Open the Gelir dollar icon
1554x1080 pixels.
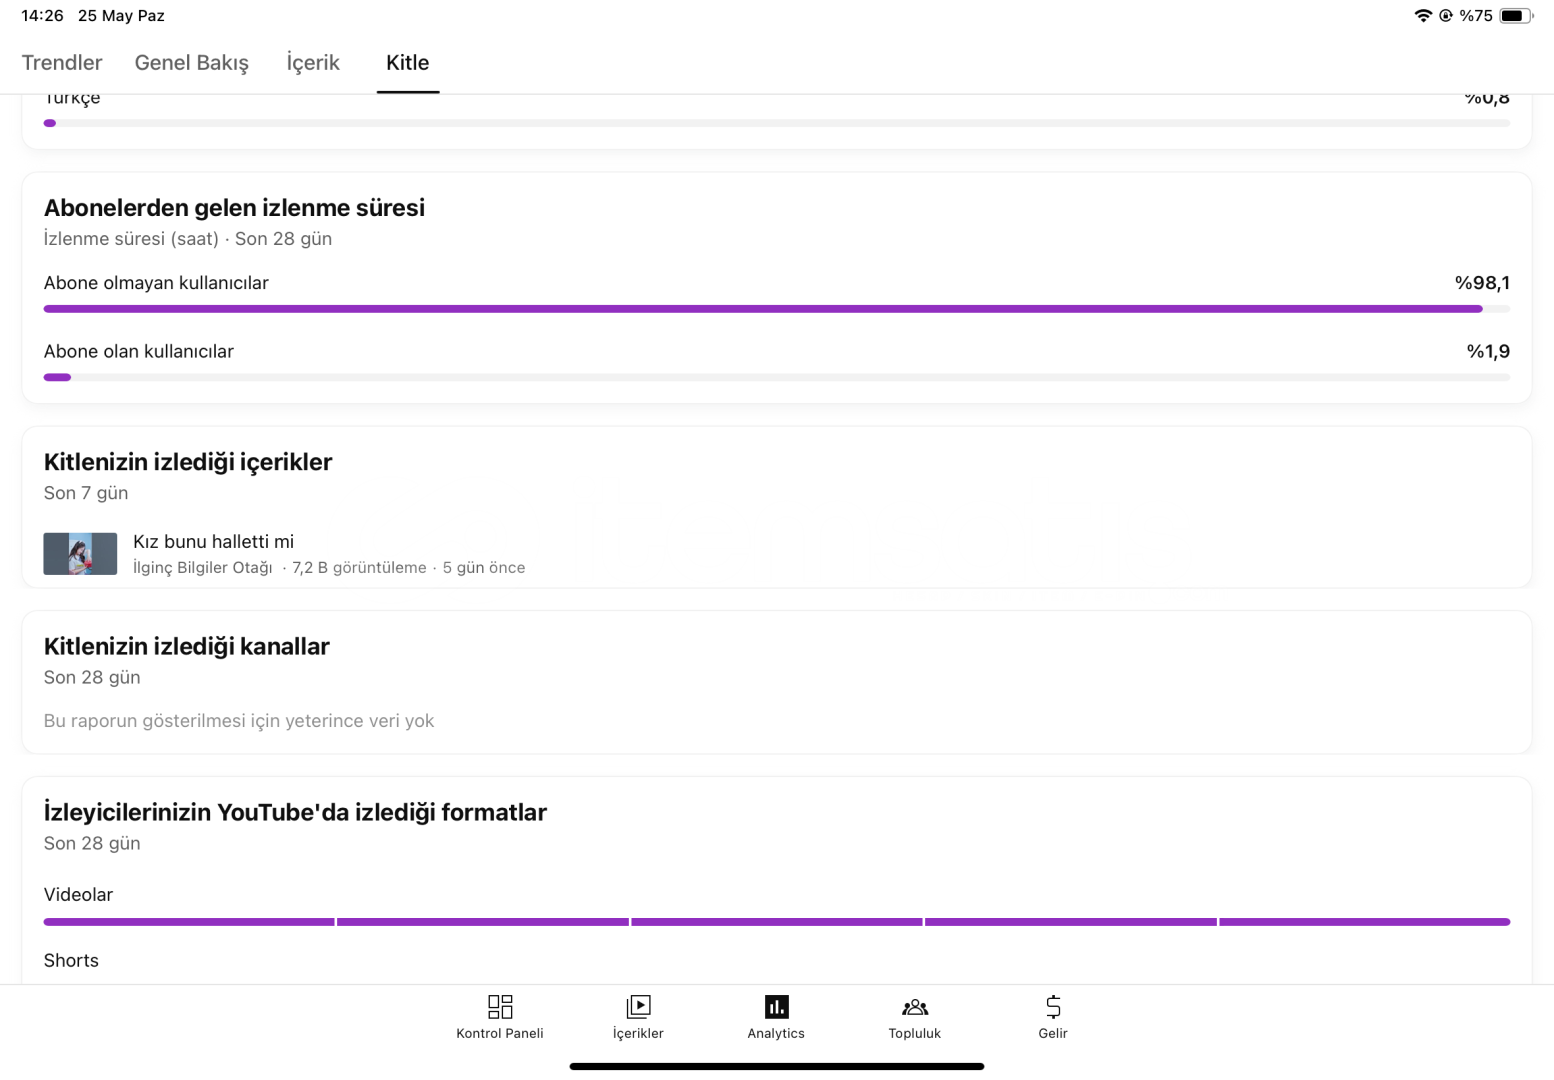point(1053,1006)
